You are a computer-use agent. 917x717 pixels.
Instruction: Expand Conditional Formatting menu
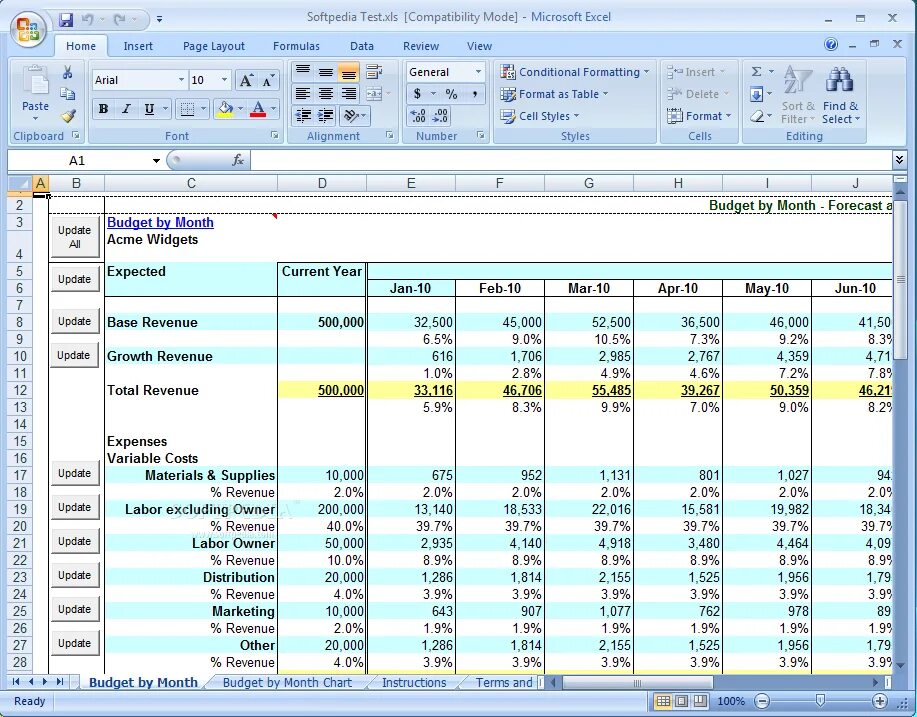click(x=575, y=72)
